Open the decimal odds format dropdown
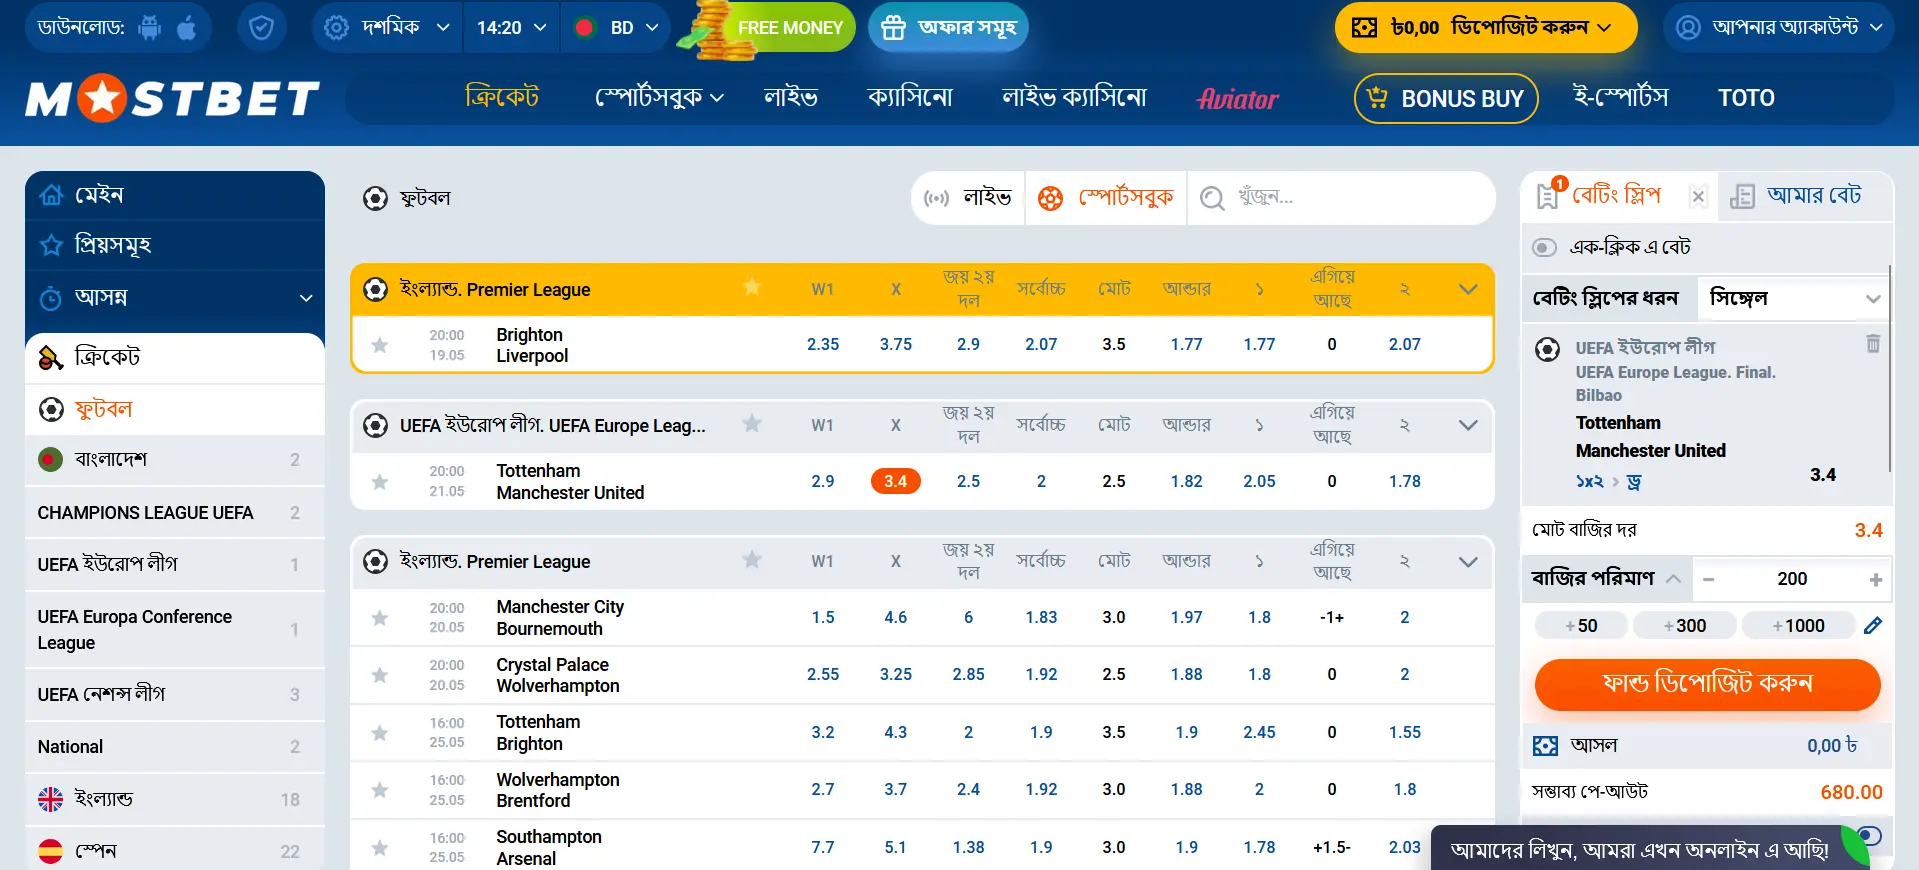Viewport: 1919px width, 870px height. [x=387, y=27]
